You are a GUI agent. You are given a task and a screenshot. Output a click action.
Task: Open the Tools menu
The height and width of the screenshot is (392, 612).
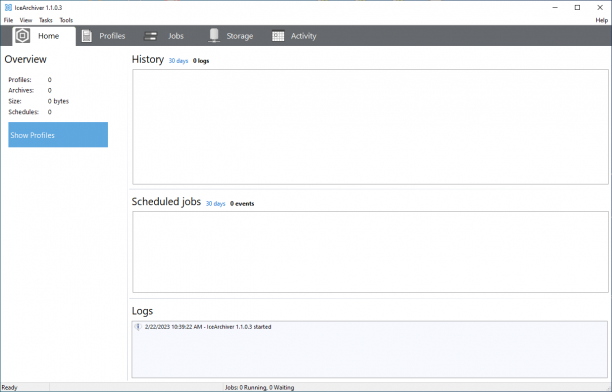click(x=66, y=20)
